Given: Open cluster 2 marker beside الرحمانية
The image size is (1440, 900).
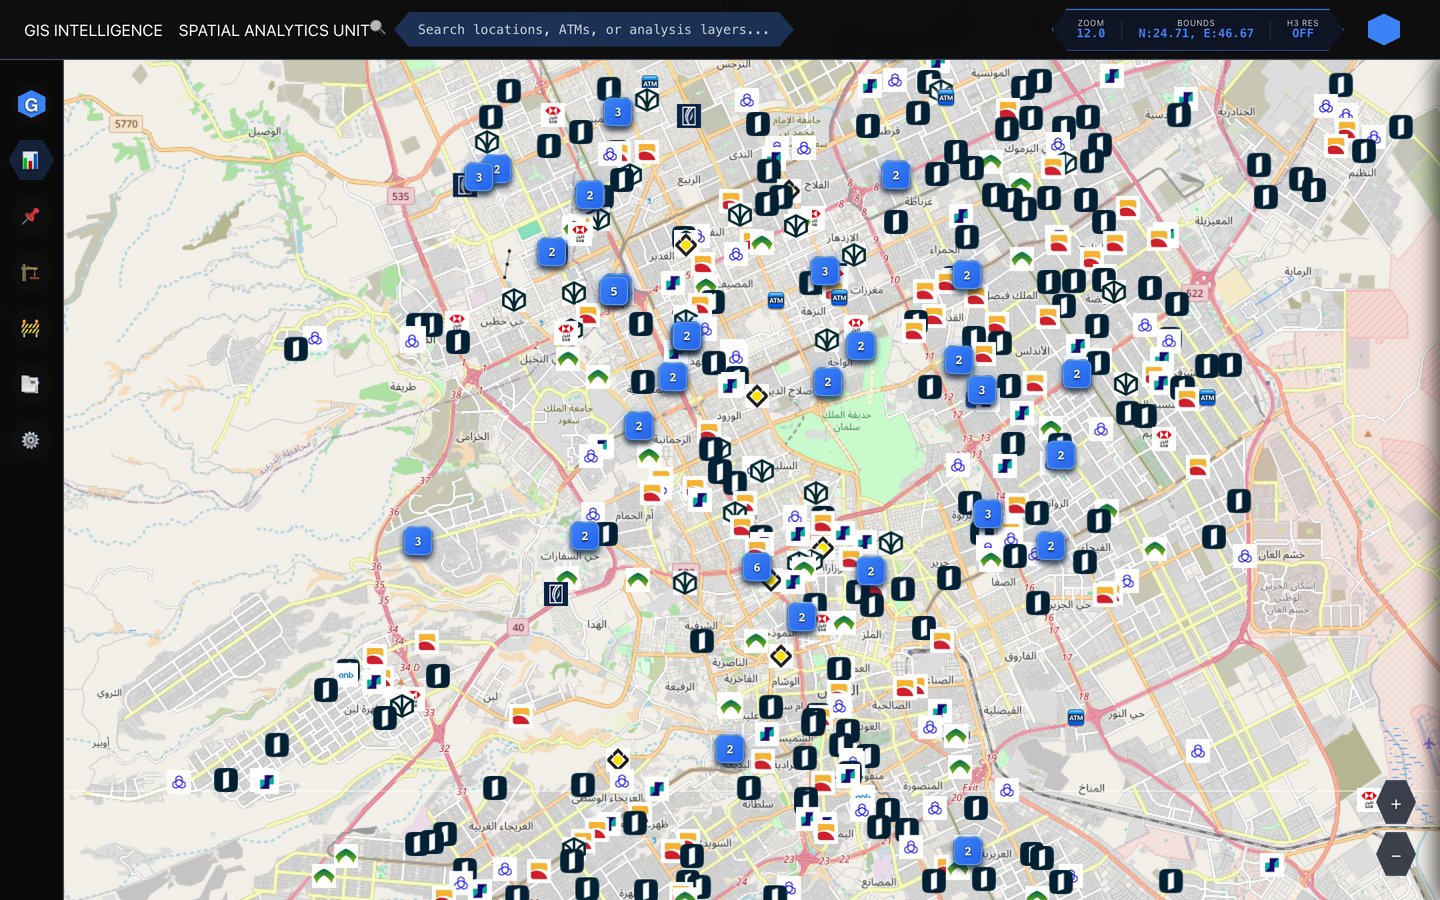Looking at the screenshot, I should coord(639,426).
